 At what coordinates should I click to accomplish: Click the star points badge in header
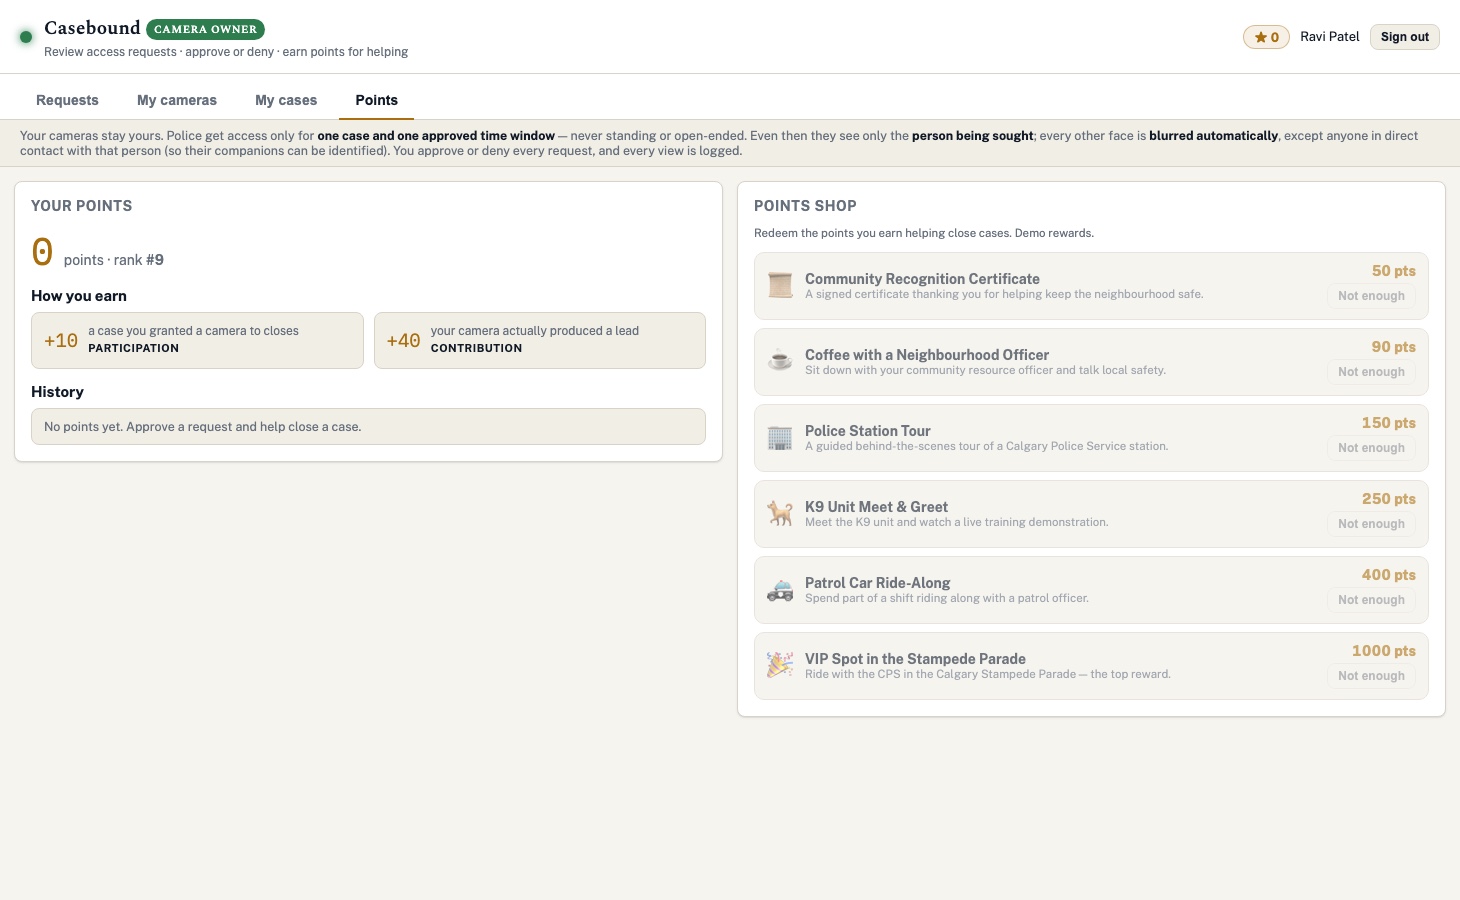tap(1266, 37)
